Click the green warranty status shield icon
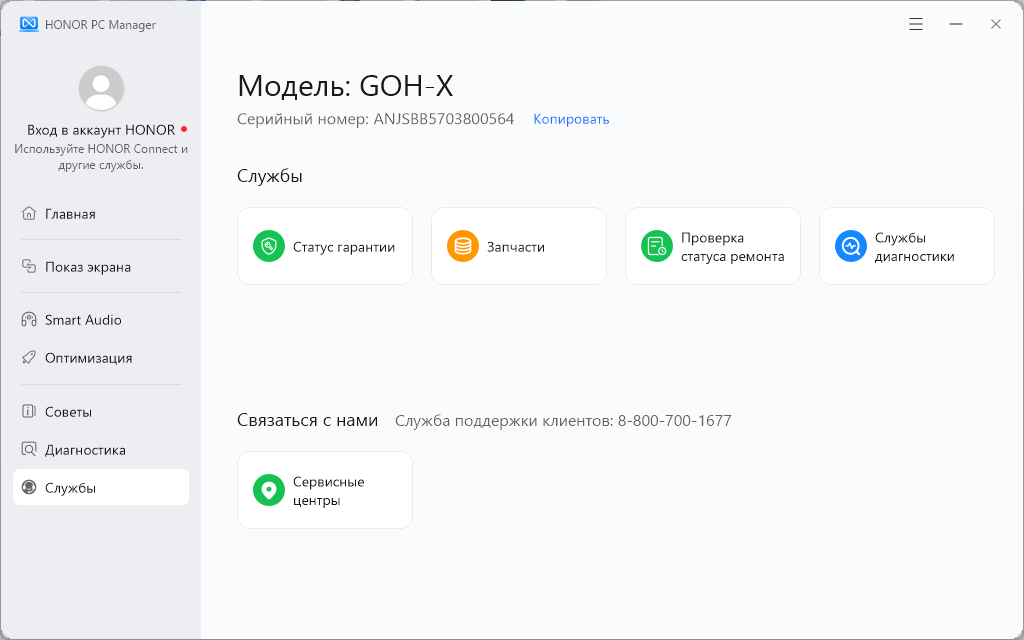1024x640 pixels. tap(269, 246)
